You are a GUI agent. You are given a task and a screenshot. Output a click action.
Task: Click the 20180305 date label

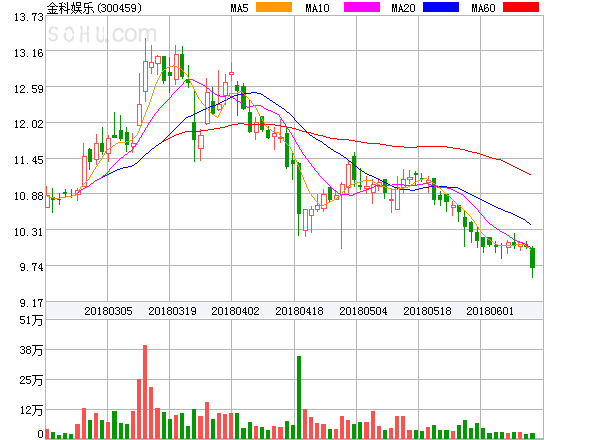(108, 311)
